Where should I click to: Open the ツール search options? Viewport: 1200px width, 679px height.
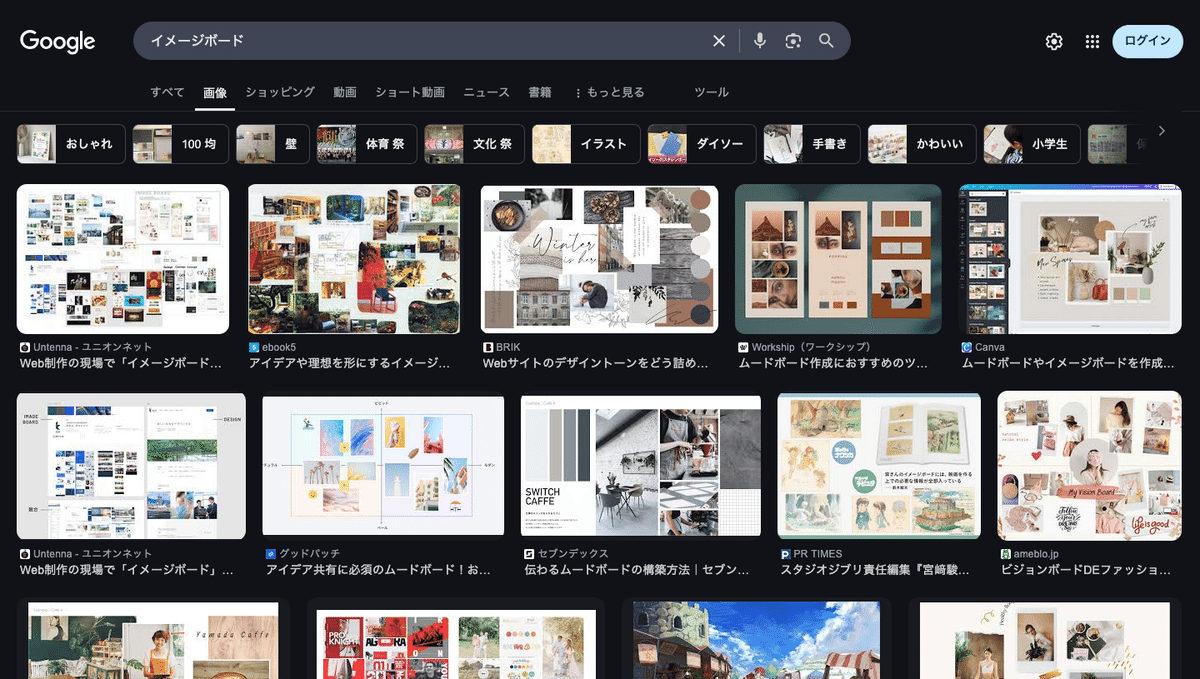point(710,91)
